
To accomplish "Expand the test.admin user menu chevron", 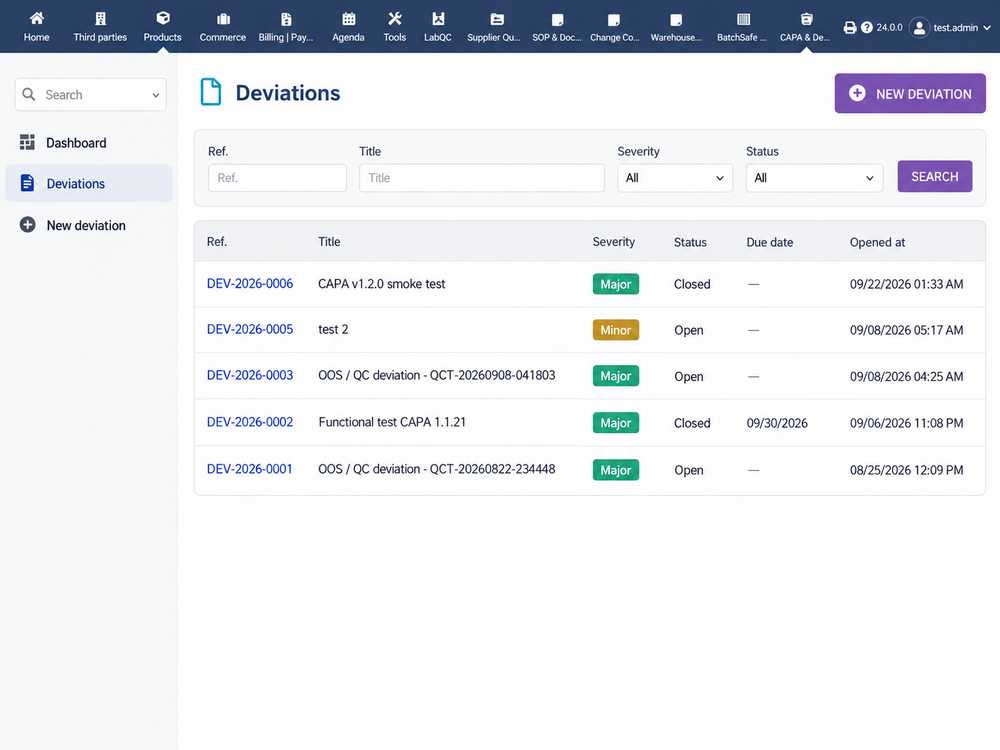I will click(987, 27).
